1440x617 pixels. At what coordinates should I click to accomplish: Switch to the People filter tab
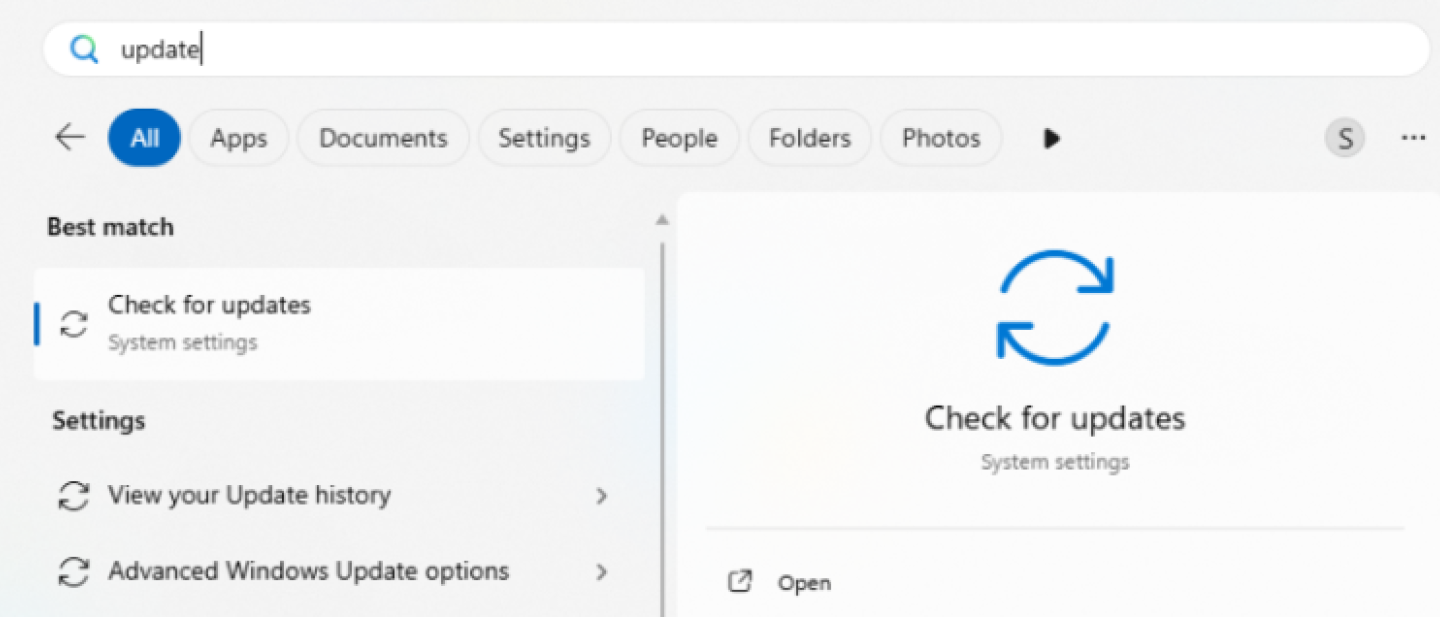pyautogui.click(x=679, y=138)
